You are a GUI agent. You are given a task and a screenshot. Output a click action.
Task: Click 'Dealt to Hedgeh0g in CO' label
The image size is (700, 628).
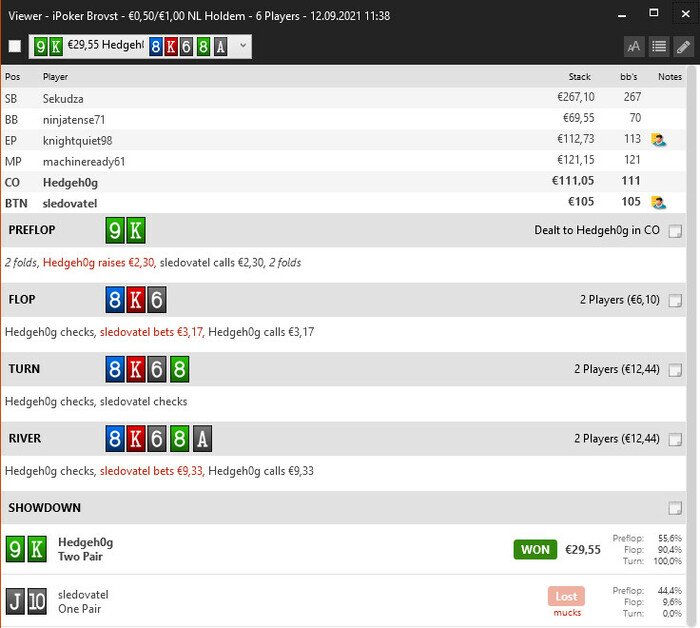pyautogui.click(x=597, y=230)
